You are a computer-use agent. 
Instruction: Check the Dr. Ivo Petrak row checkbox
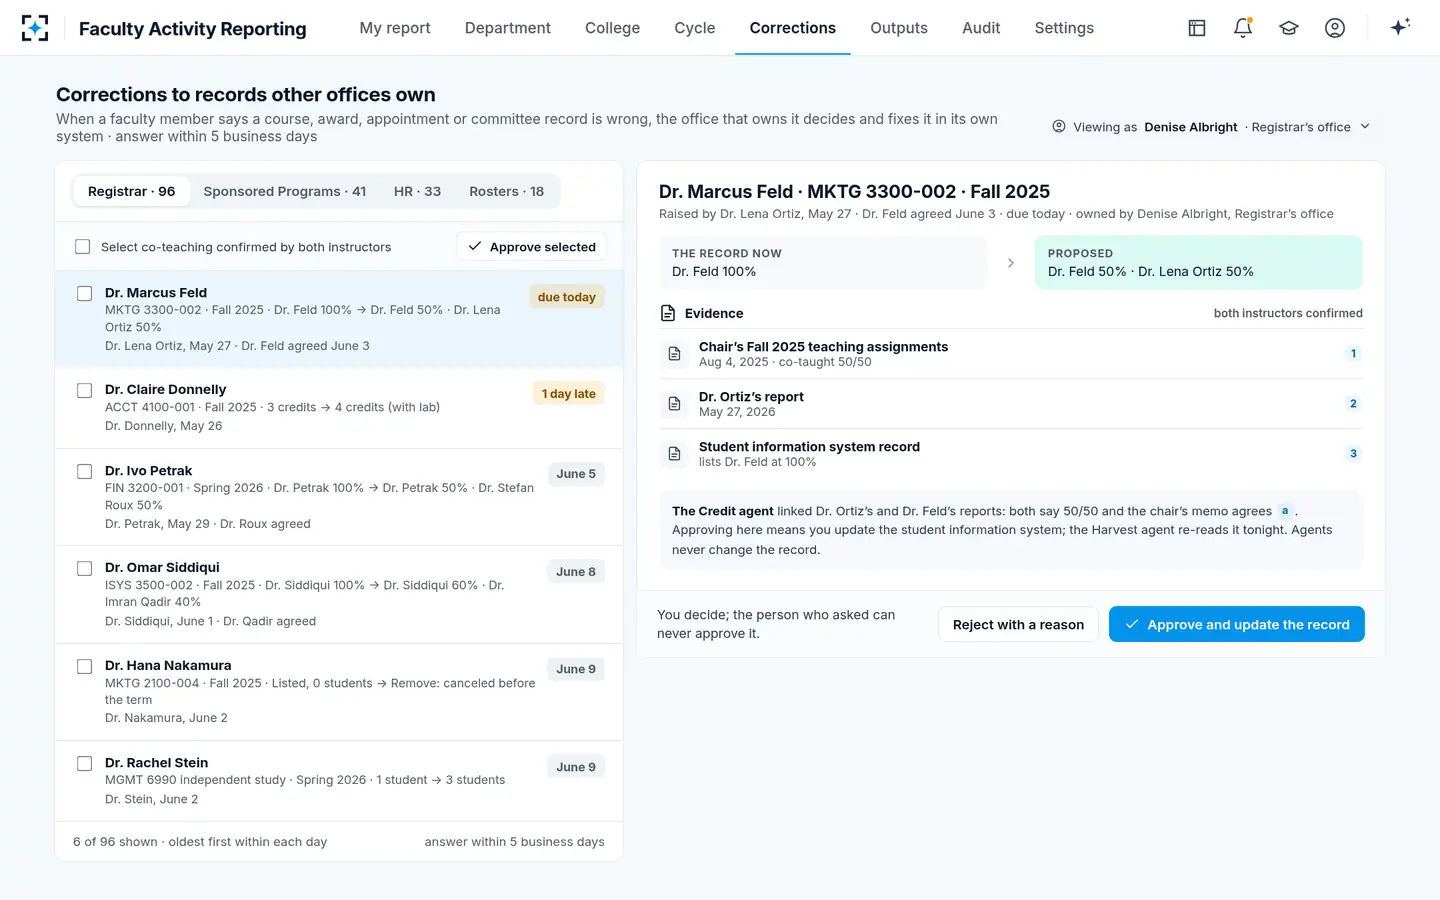pos(85,471)
